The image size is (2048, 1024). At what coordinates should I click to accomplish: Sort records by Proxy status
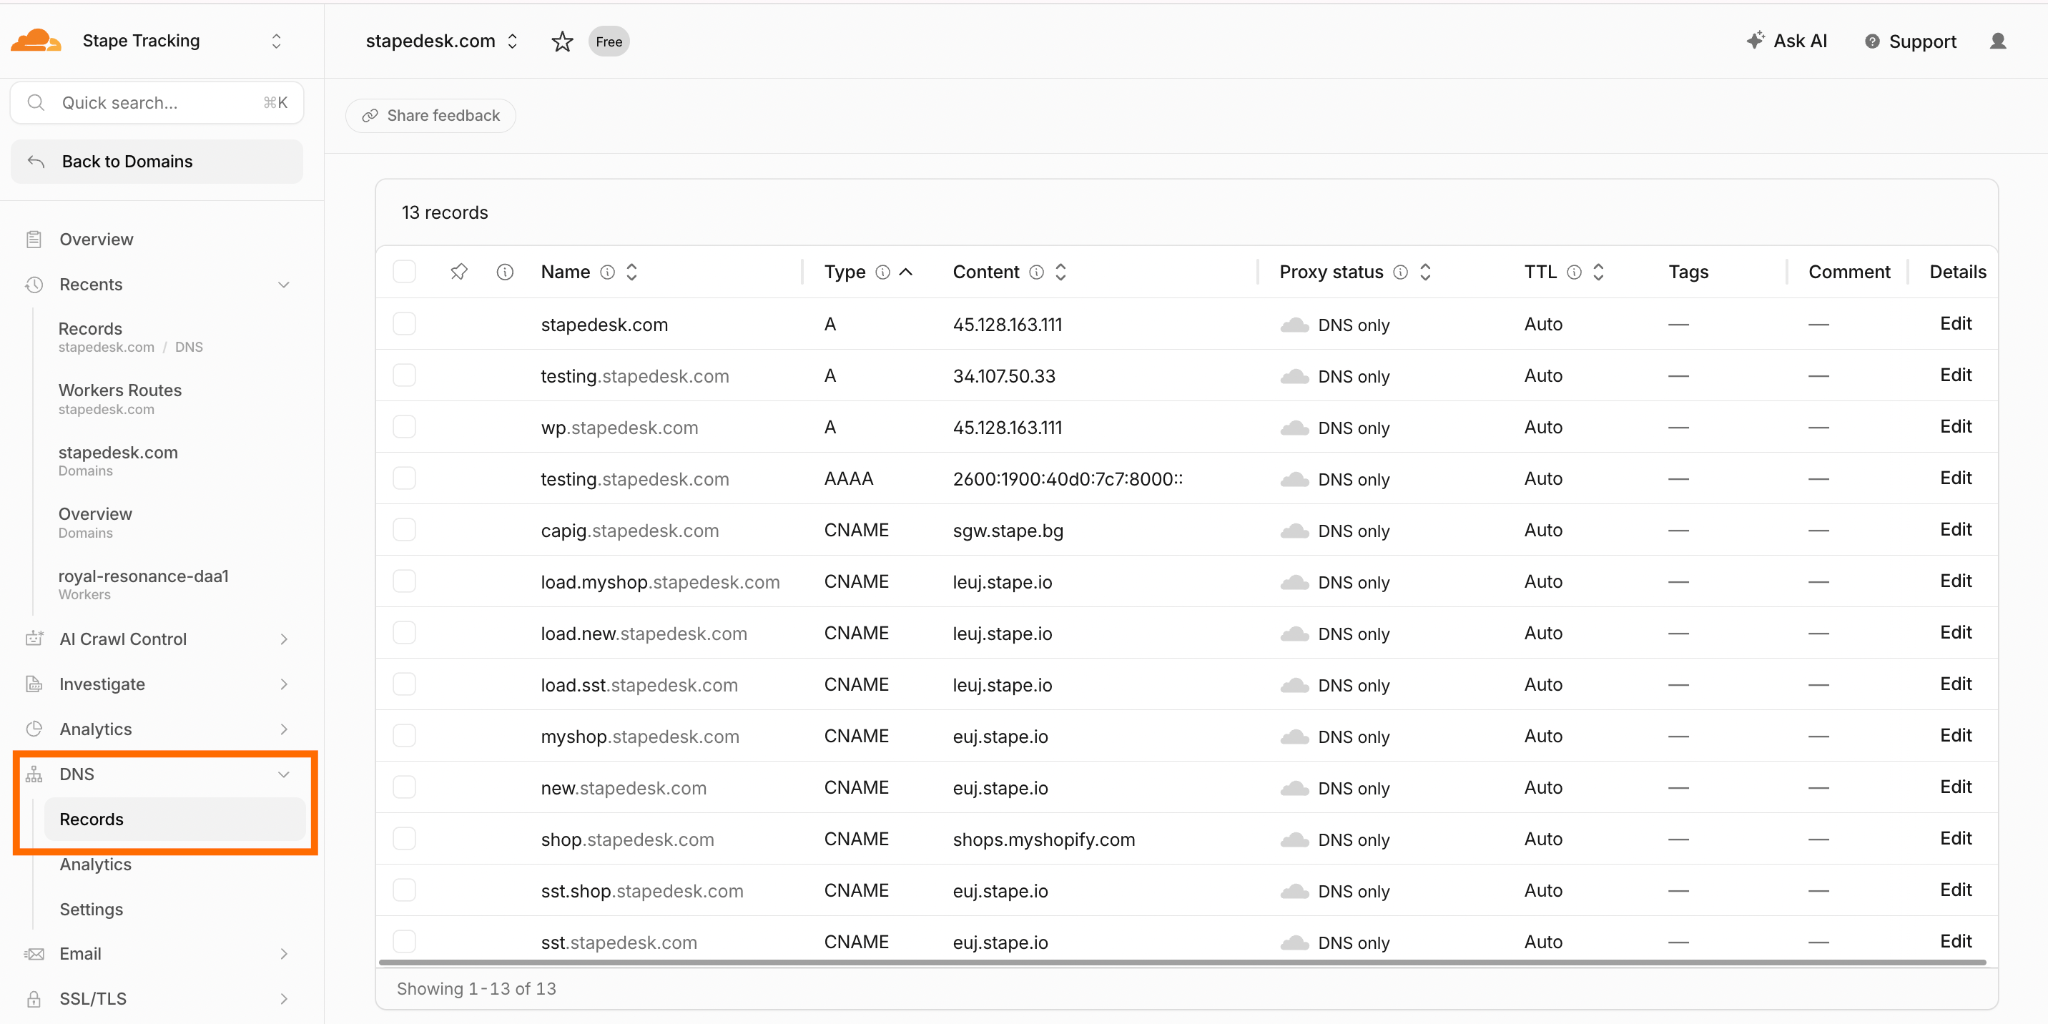1426,272
